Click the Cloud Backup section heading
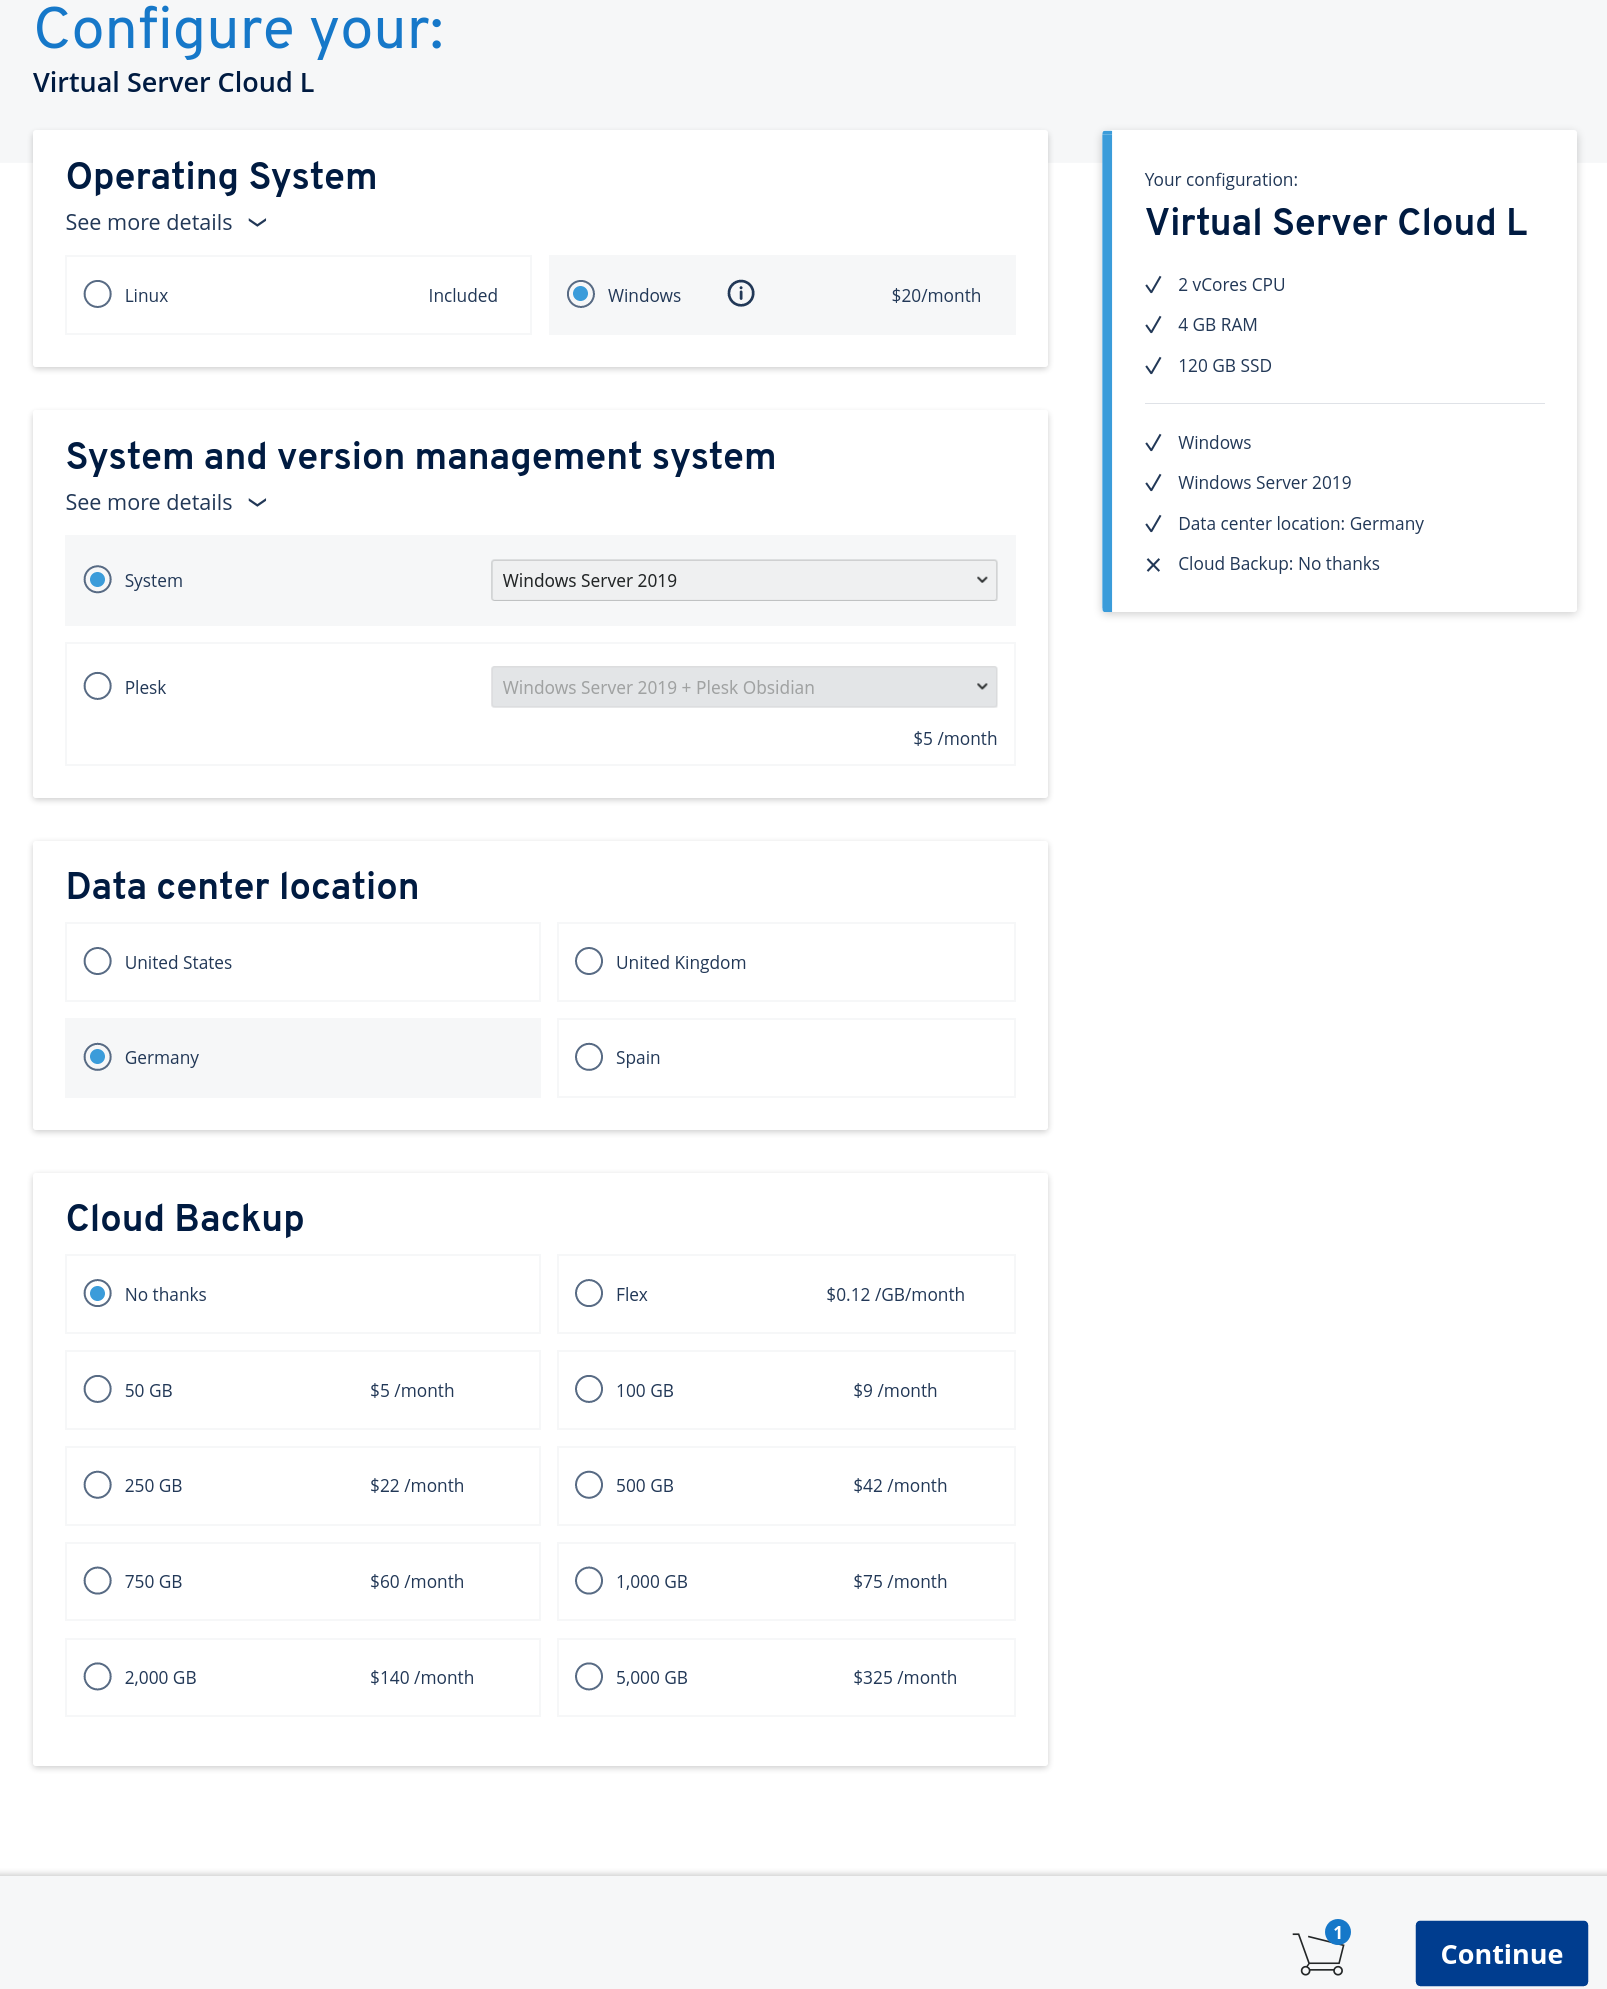The height and width of the screenshot is (1989, 1607). click(185, 1218)
